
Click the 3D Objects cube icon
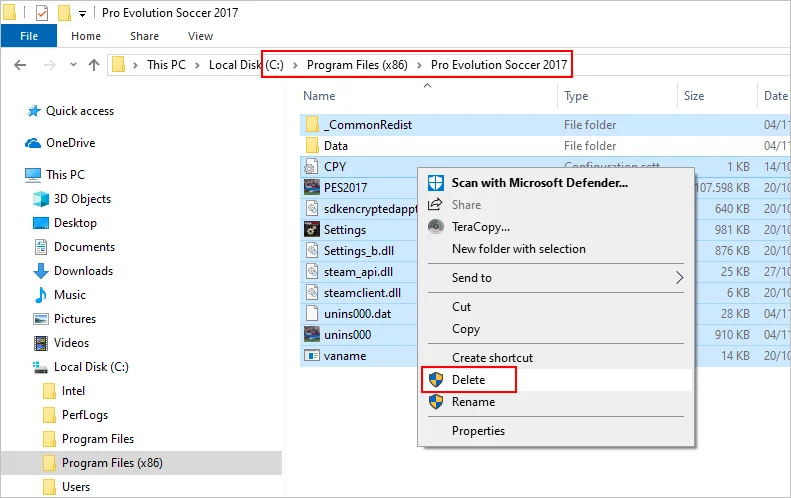point(41,199)
